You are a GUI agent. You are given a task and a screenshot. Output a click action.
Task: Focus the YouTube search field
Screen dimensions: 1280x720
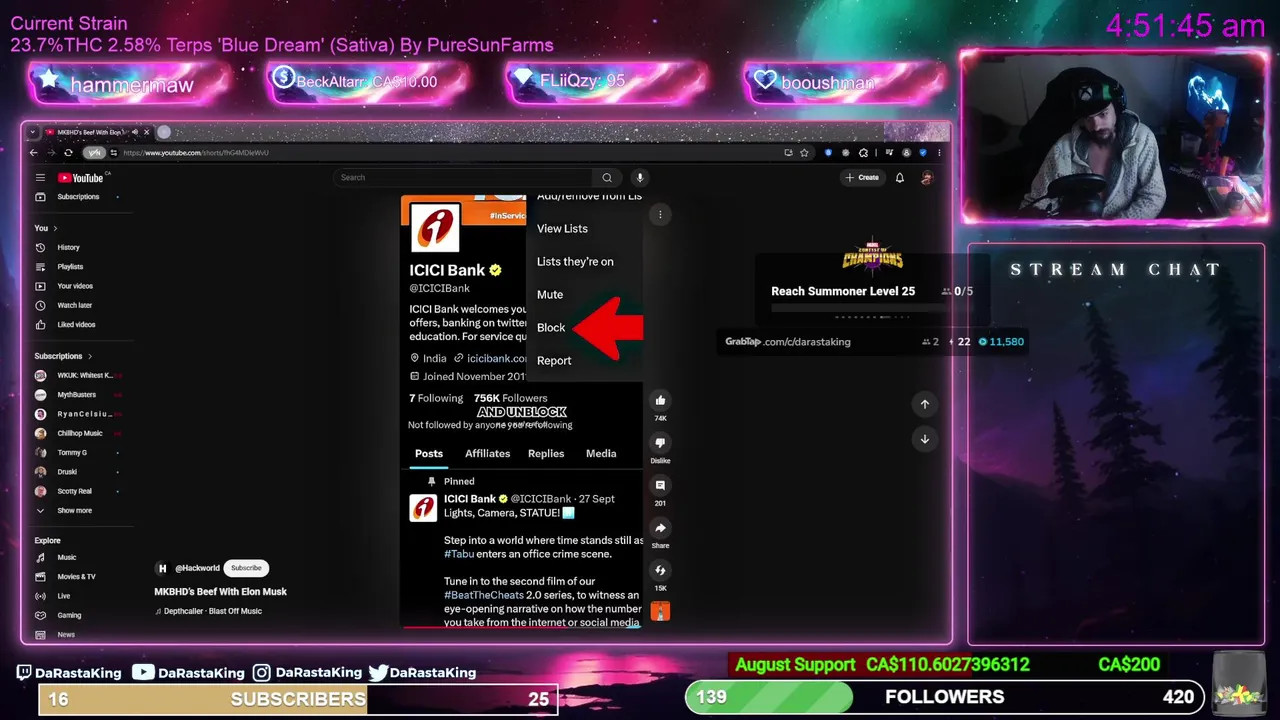(465, 178)
